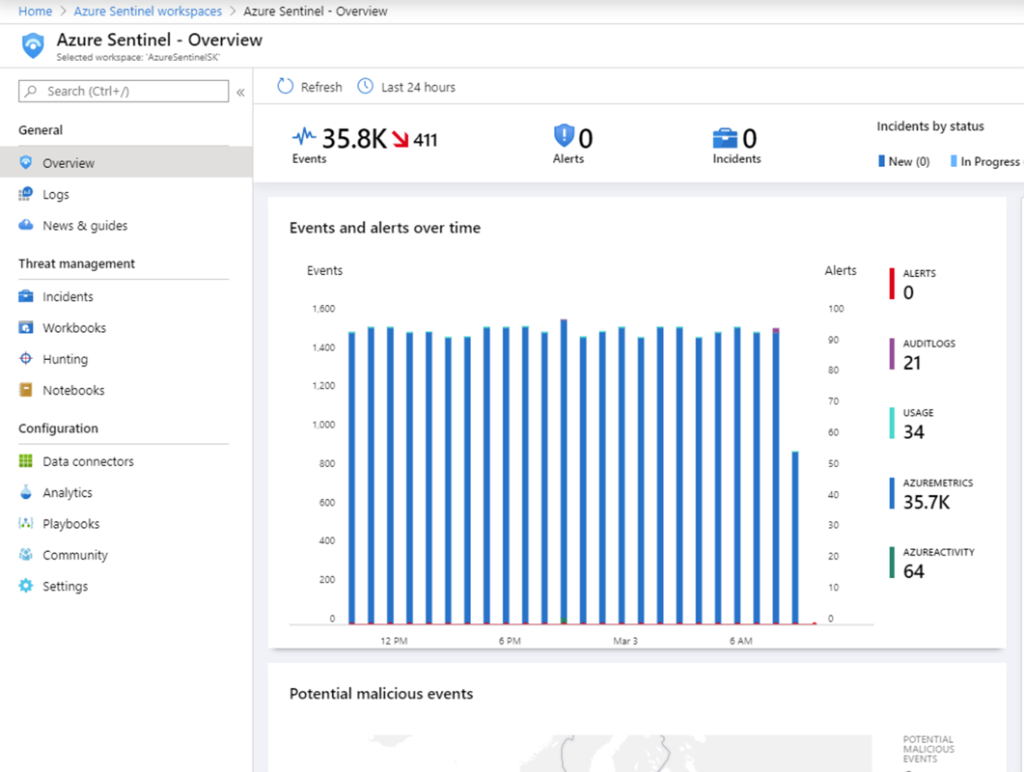The image size is (1024, 772).
Task: Open the Community menu item
Action: click(x=126, y=555)
